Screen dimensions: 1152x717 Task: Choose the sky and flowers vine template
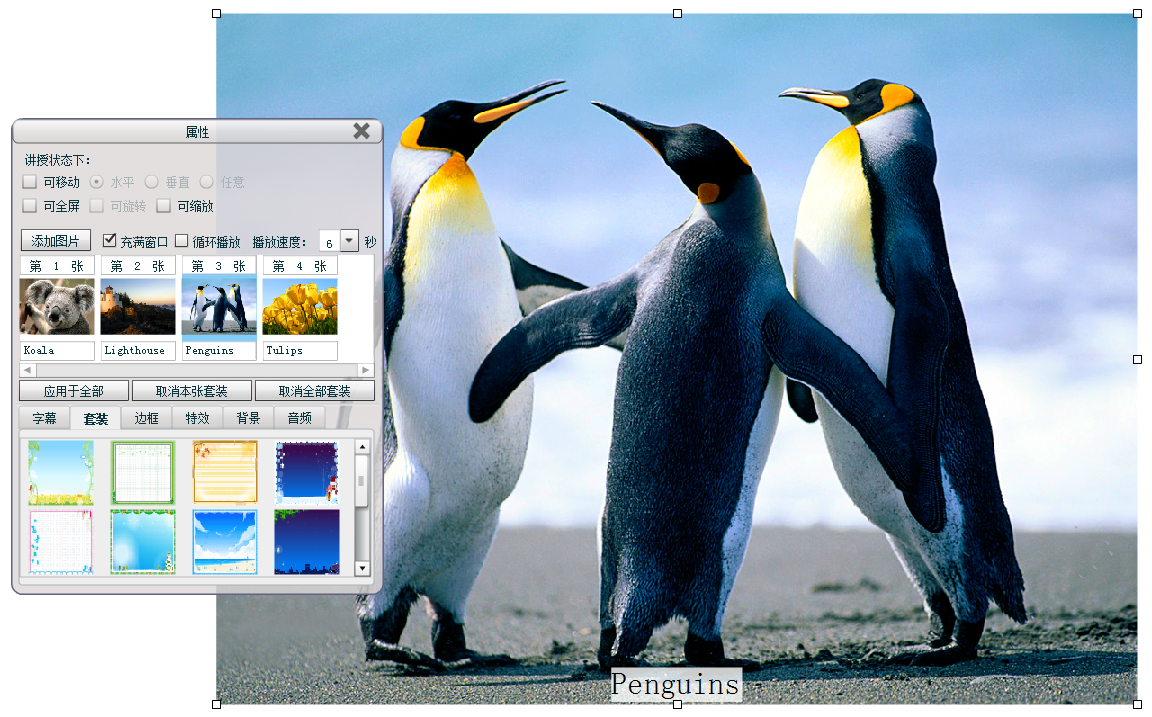tap(61, 472)
